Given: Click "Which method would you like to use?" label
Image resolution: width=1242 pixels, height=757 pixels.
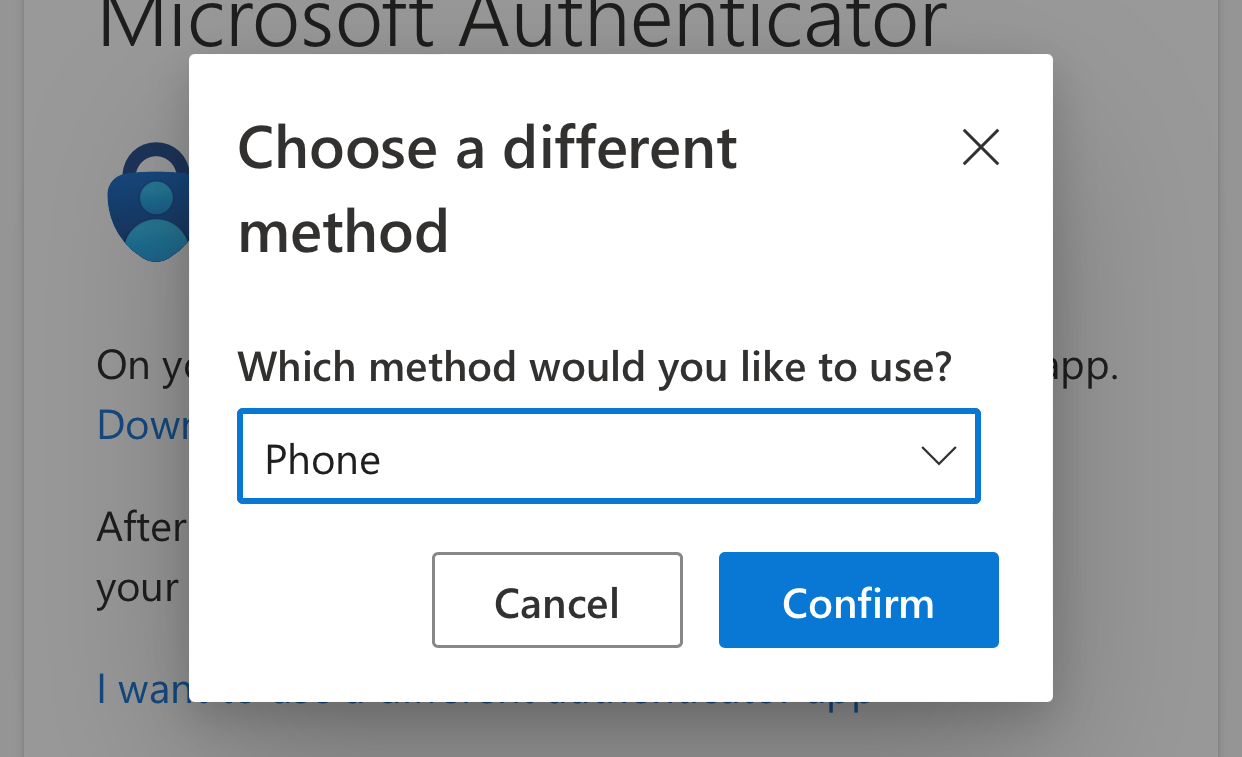Looking at the screenshot, I should click(x=594, y=368).
